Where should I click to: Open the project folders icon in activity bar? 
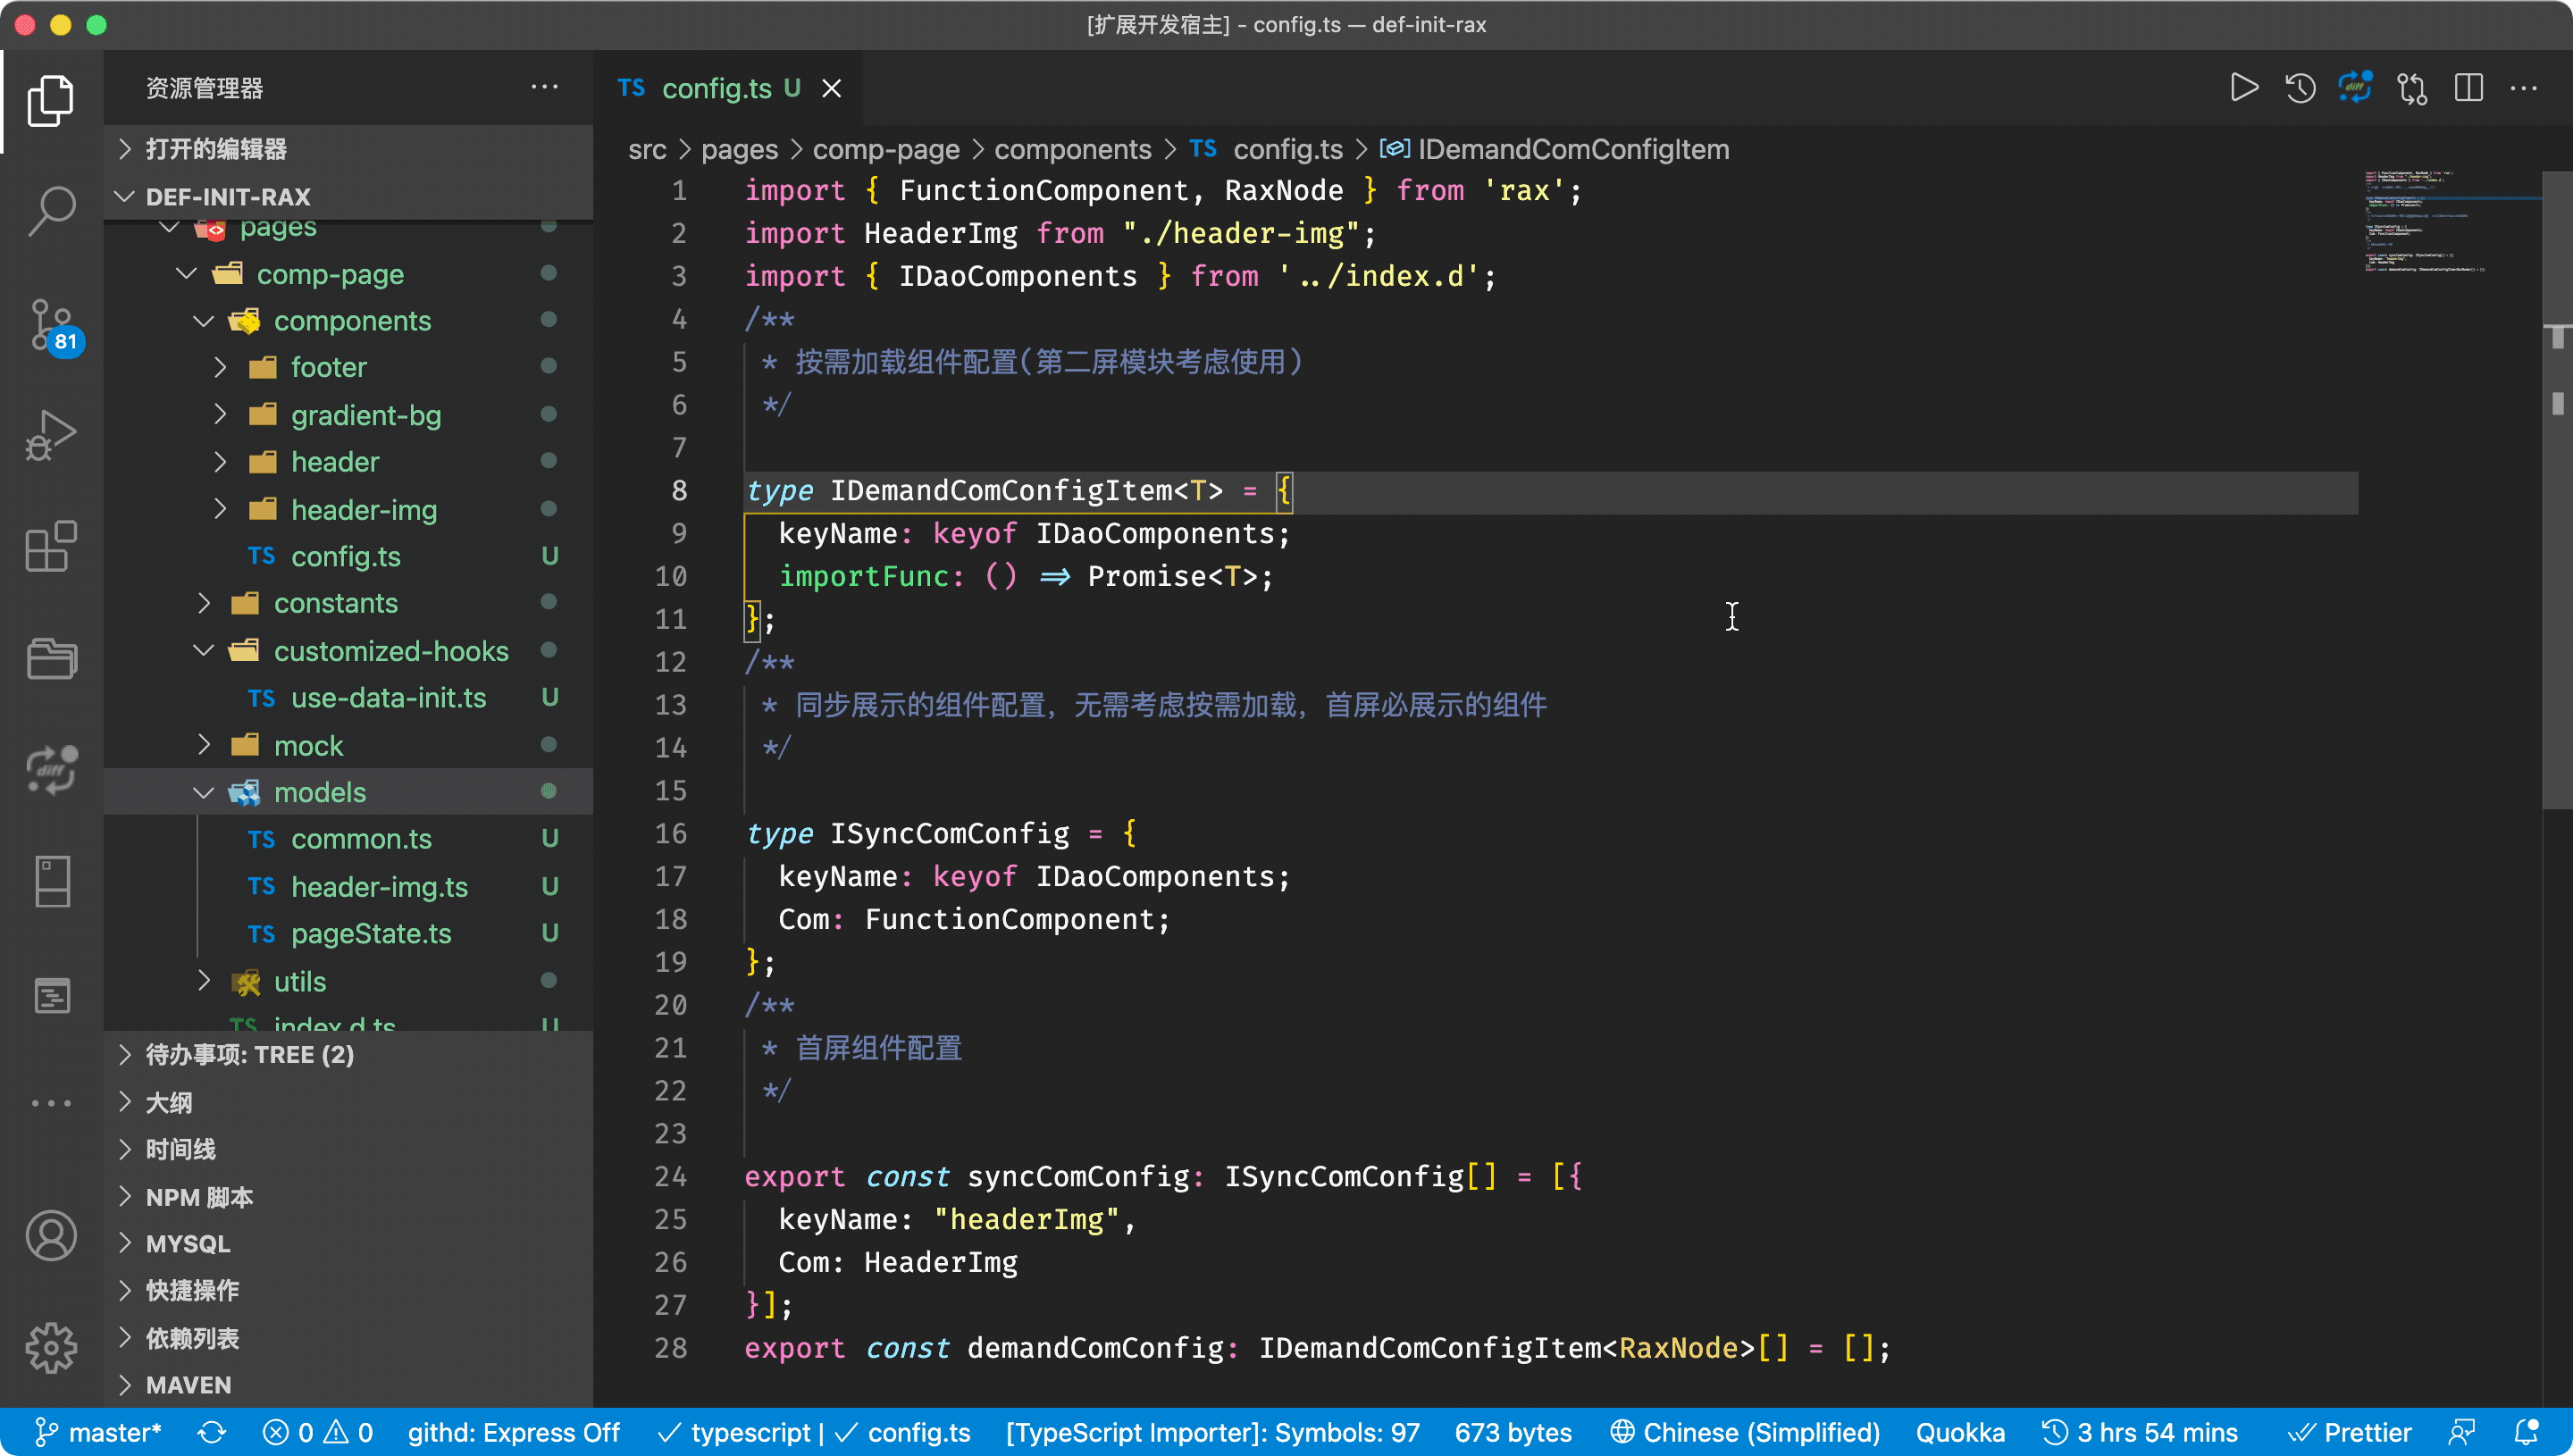click(51, 658)
